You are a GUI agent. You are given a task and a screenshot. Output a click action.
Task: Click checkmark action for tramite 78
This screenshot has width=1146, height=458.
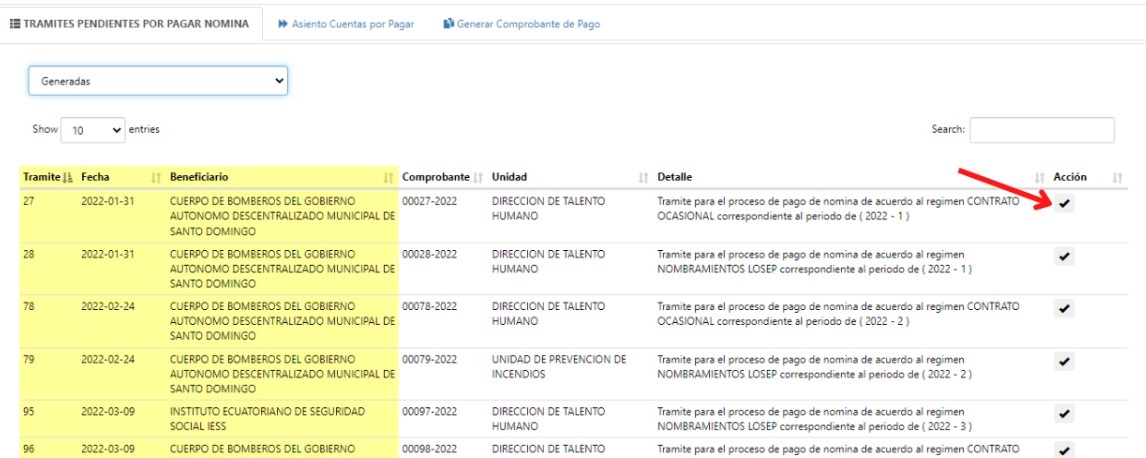[1064, 308]
